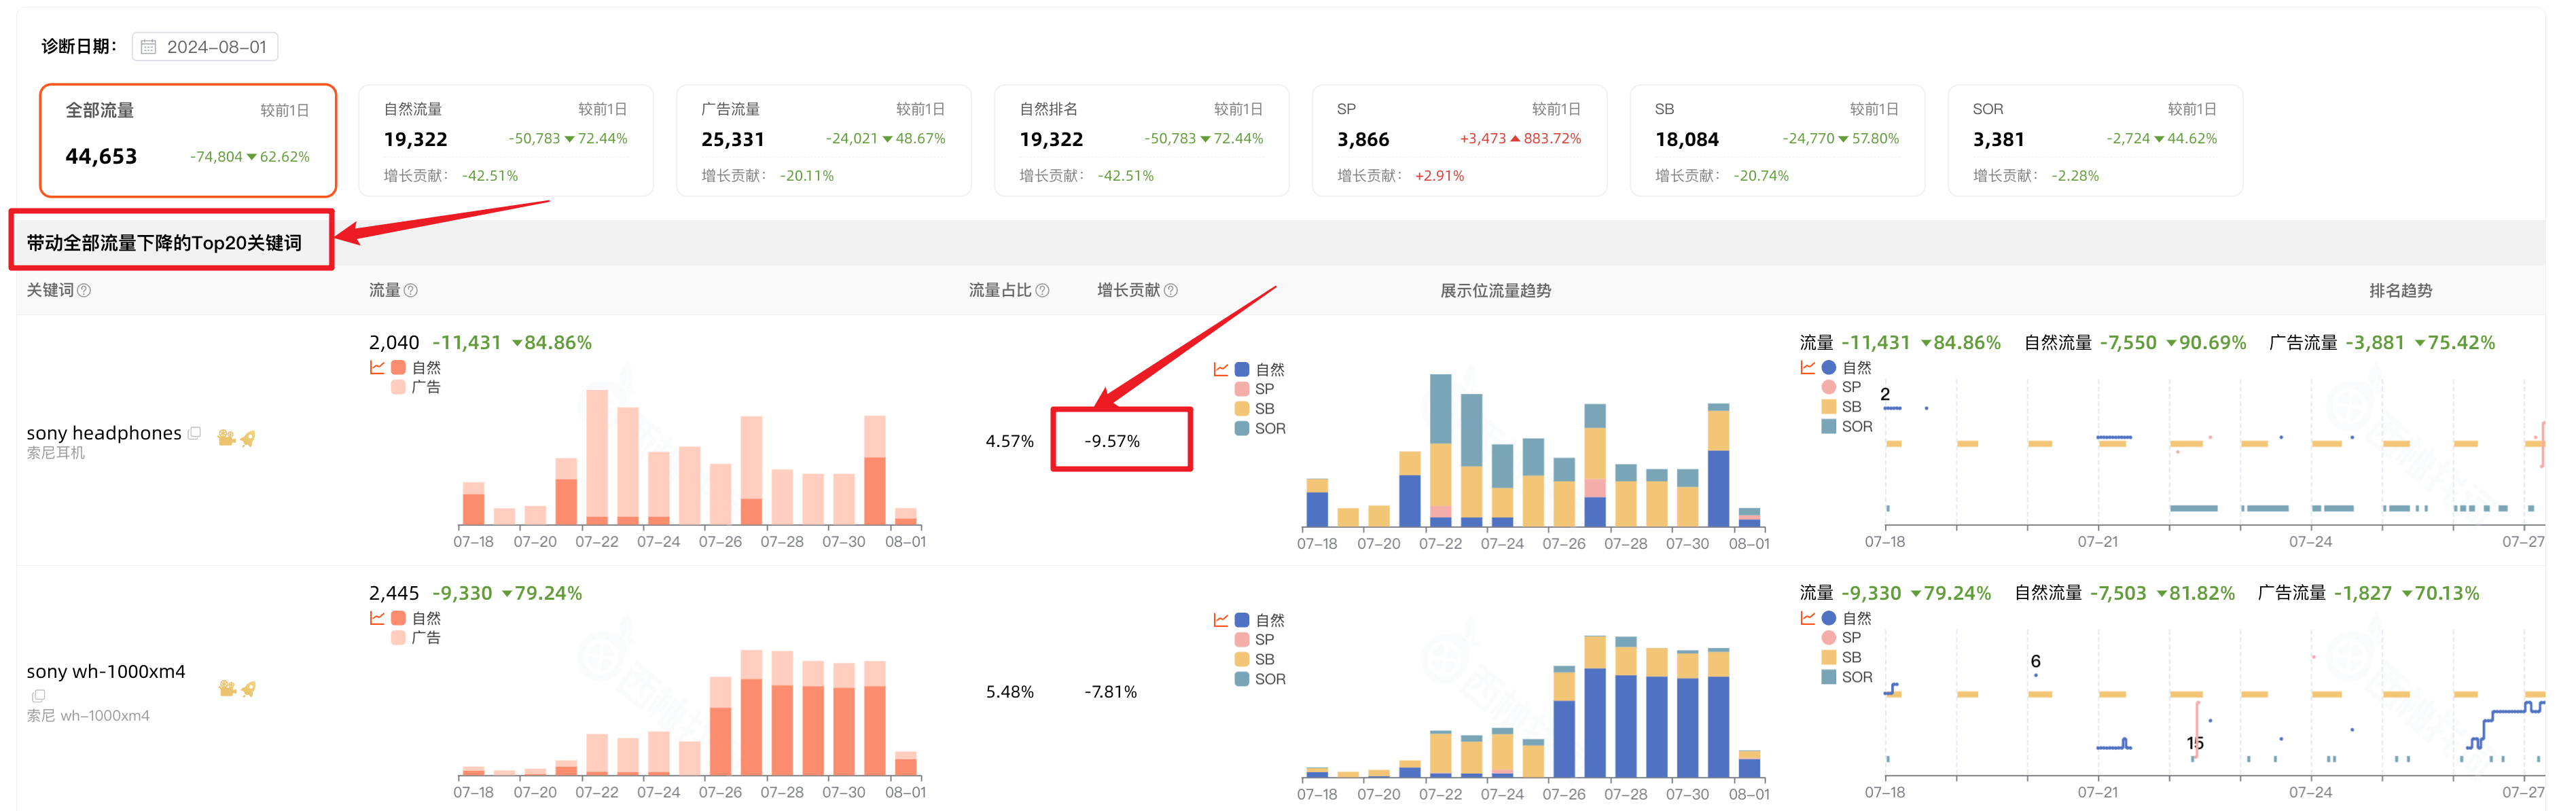Select the 自然流量 metric card
The height and width of the screenshot is (811, 2576).
(x=506, y=140)
